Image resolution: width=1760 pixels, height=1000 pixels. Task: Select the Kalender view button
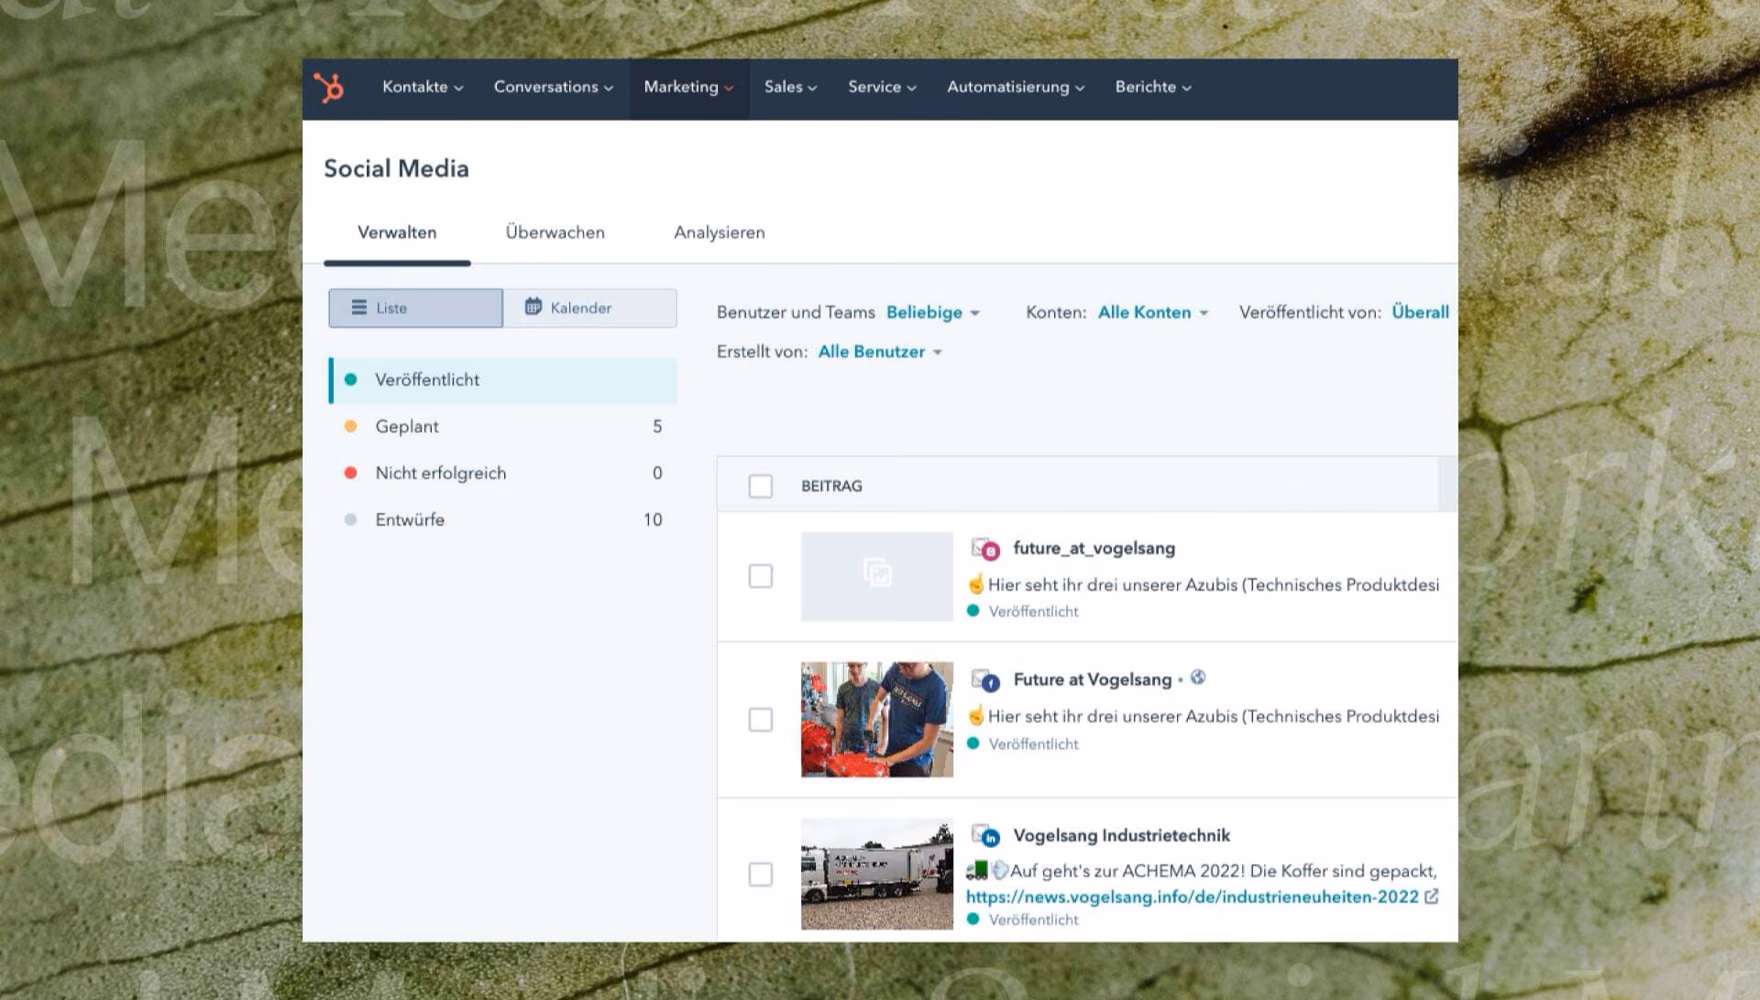(x=590, y=308)
